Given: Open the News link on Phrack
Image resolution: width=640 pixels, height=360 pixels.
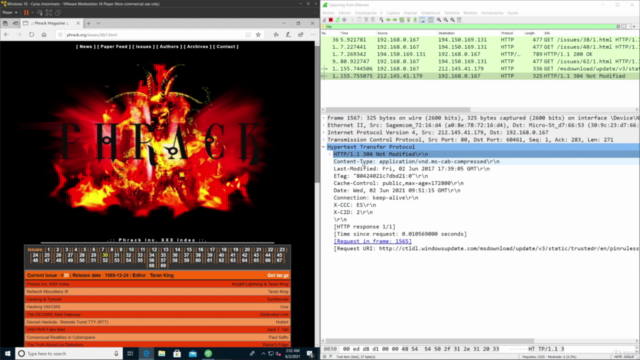Looking at the screenshot, I should (x=85, y=47).
